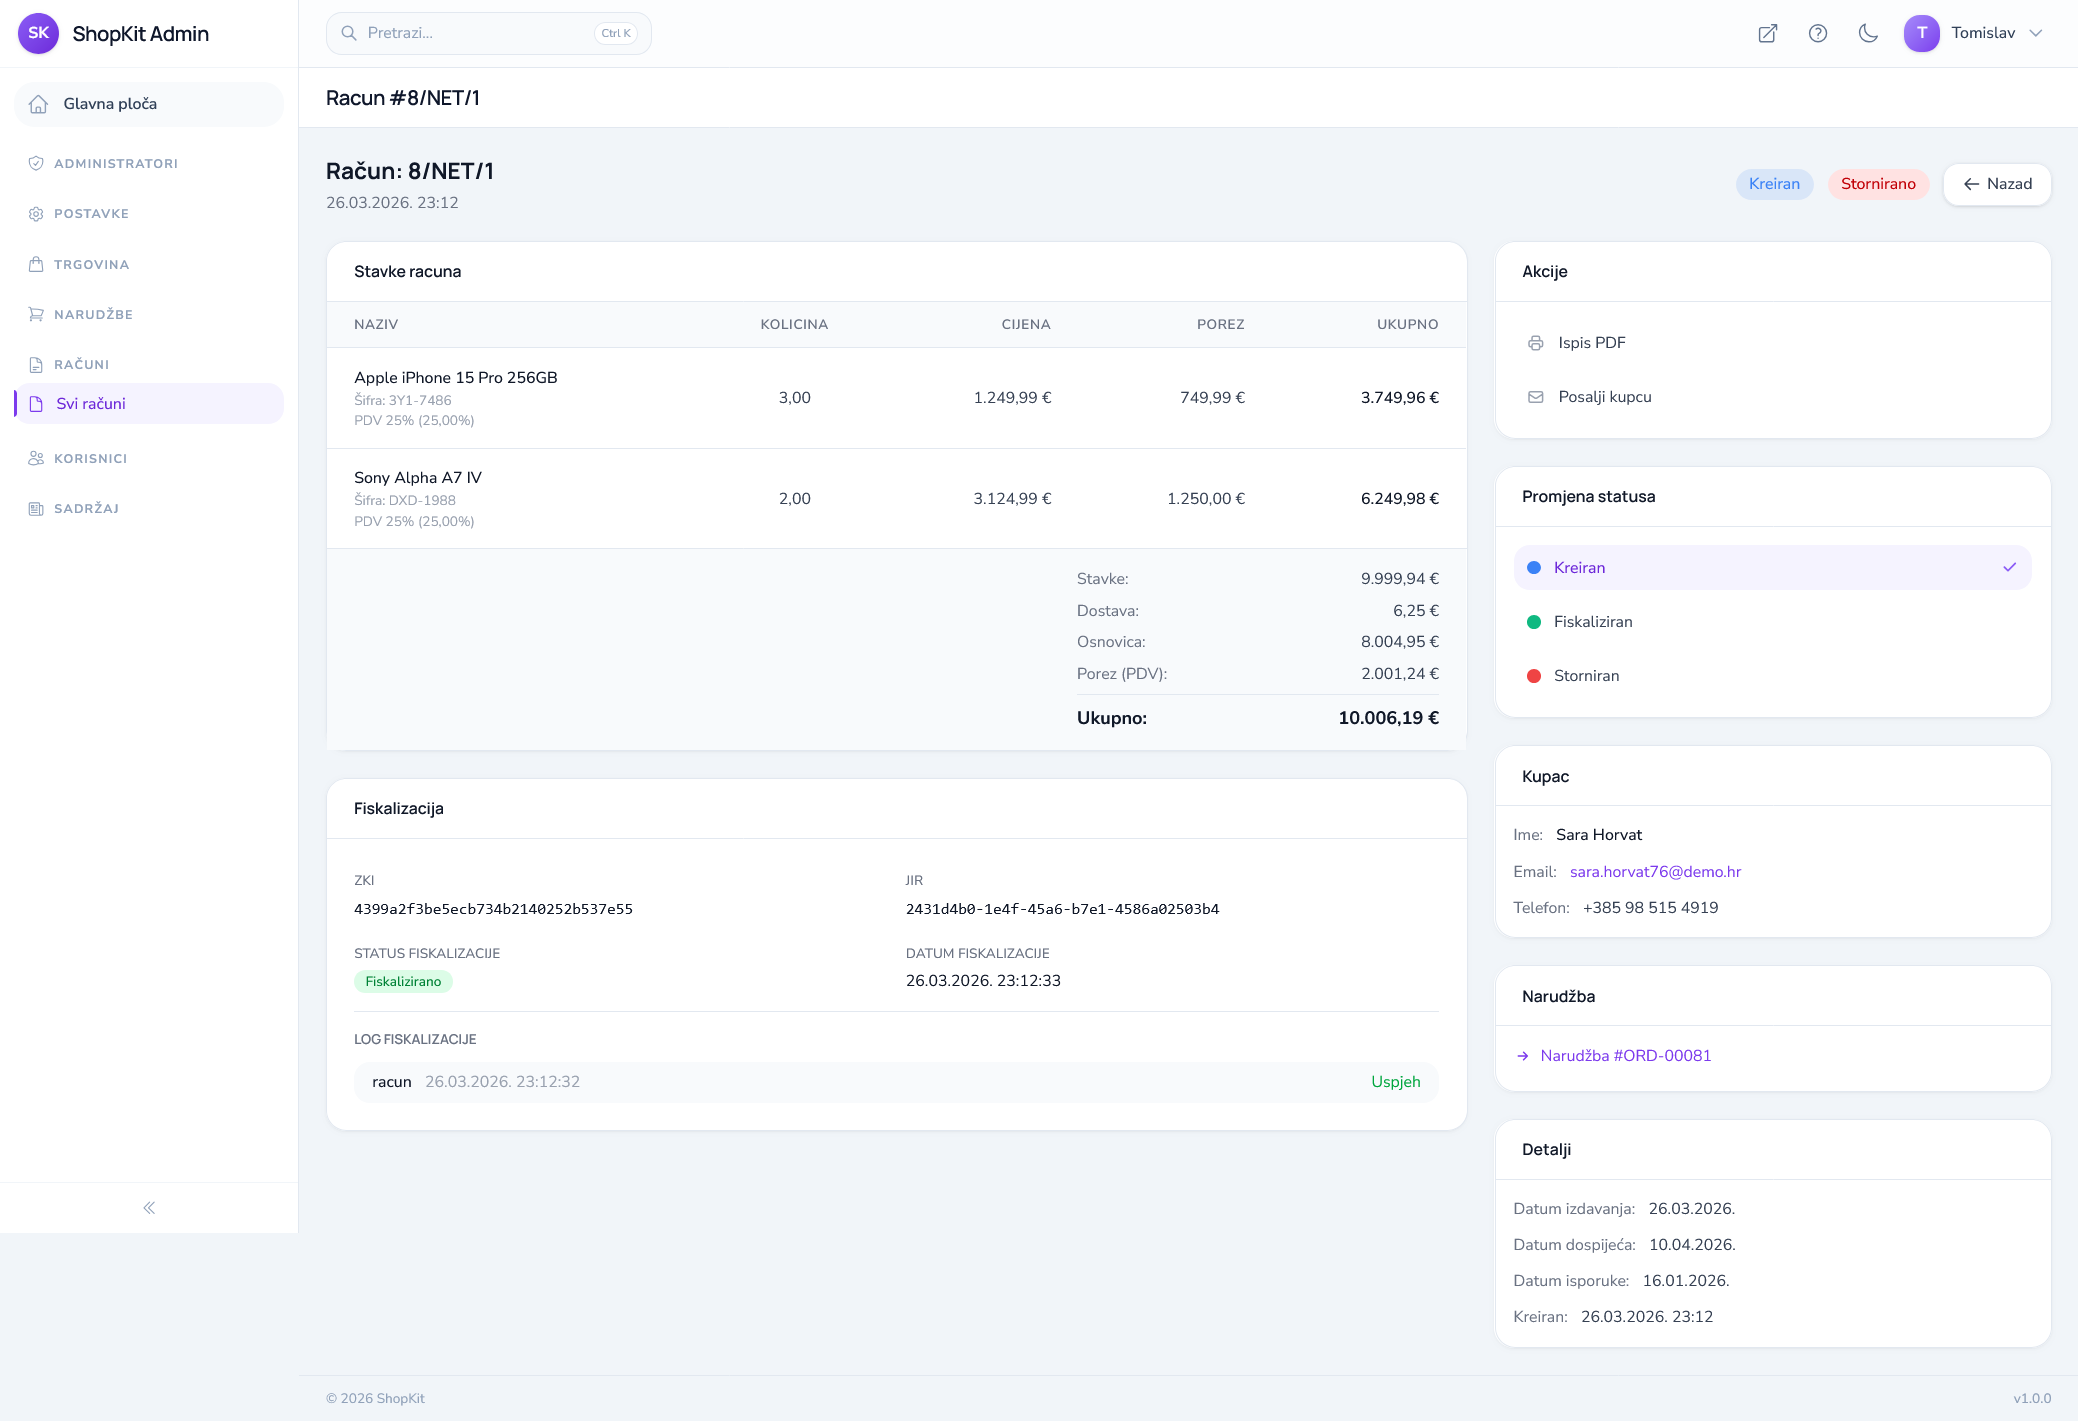Click the green Fiskalizirano status badge
The height and width of the screenshot is (1421, 2078).
pos(403,982)
